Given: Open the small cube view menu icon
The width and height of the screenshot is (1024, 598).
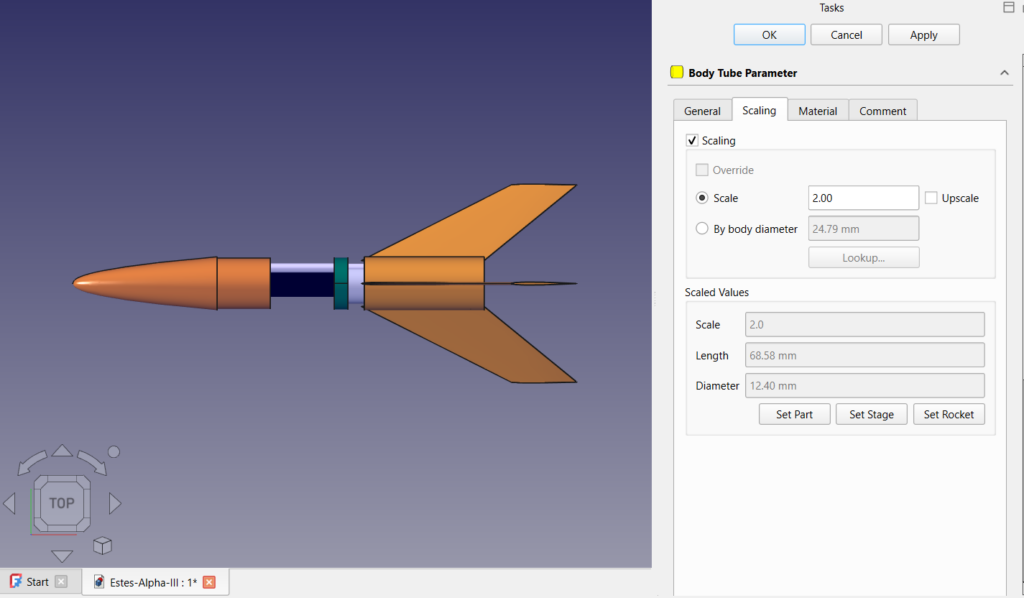Looking at the screenshot, I should point(102,546).
